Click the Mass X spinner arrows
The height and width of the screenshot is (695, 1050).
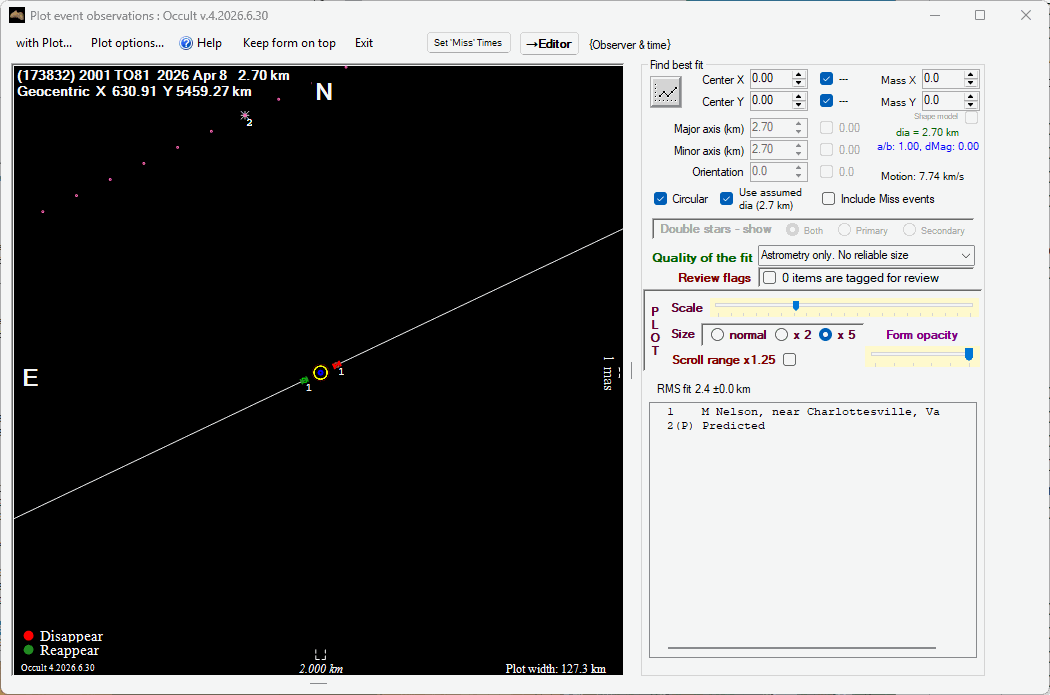coord(971,78)
